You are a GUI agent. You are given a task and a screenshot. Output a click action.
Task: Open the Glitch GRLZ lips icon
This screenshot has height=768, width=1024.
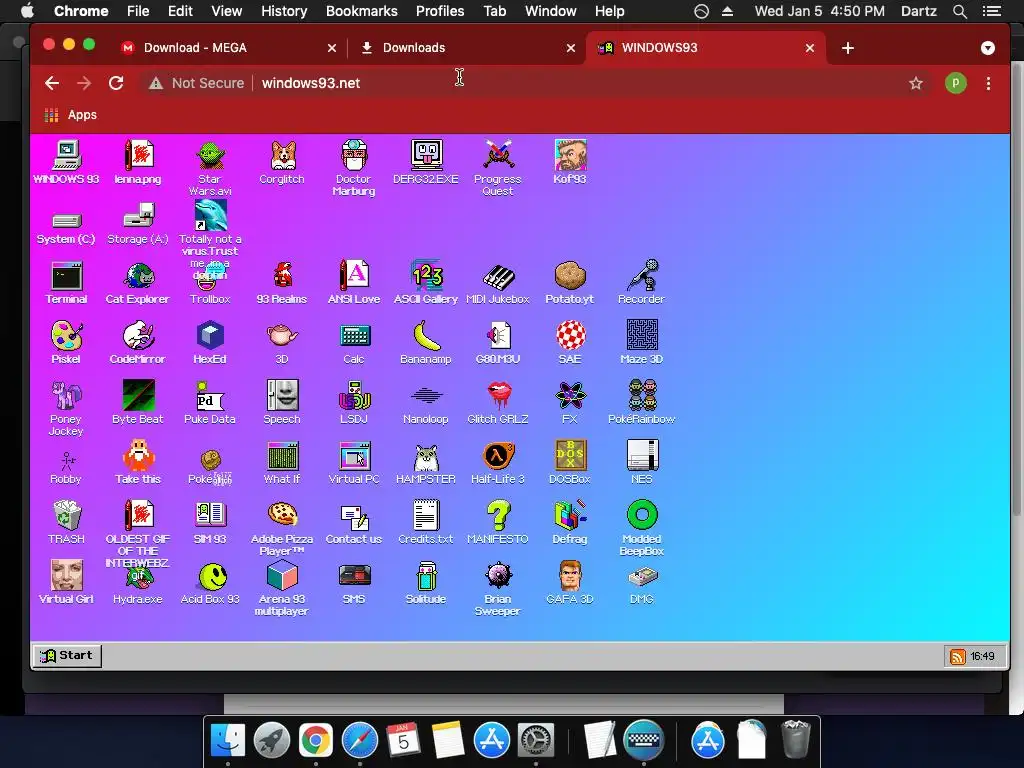coord(498,403)
